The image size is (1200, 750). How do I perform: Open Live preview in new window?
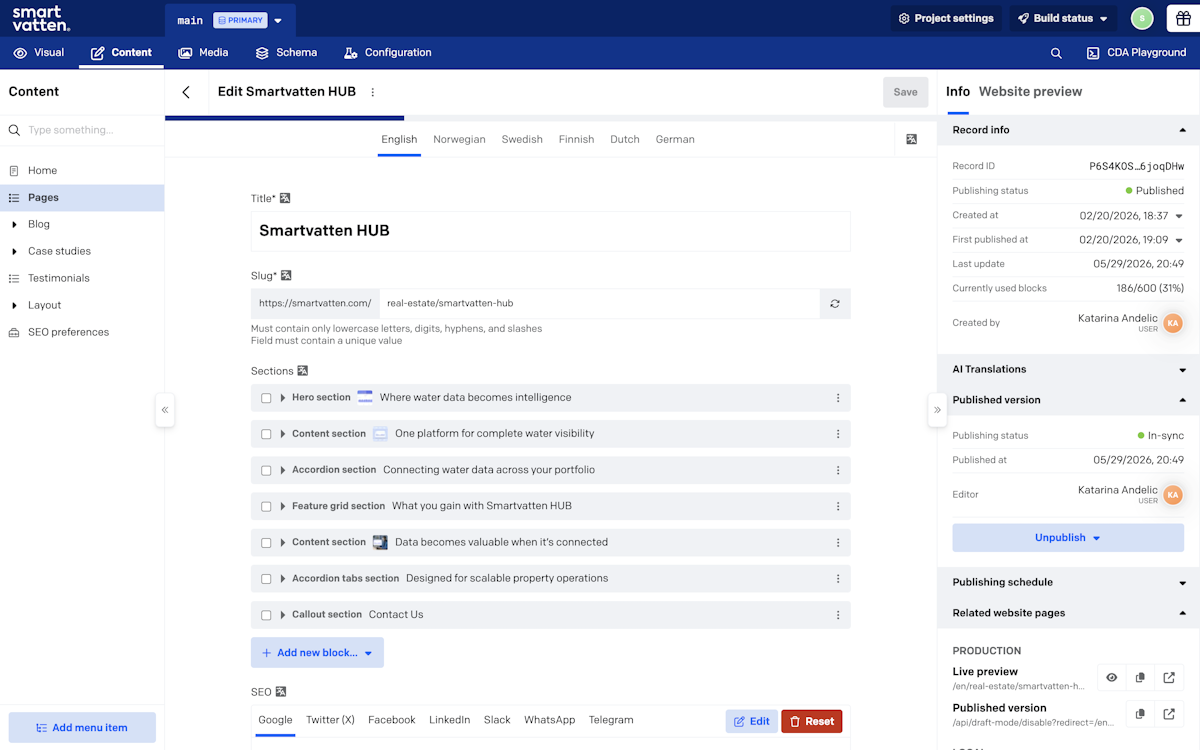click(1169, 678)
